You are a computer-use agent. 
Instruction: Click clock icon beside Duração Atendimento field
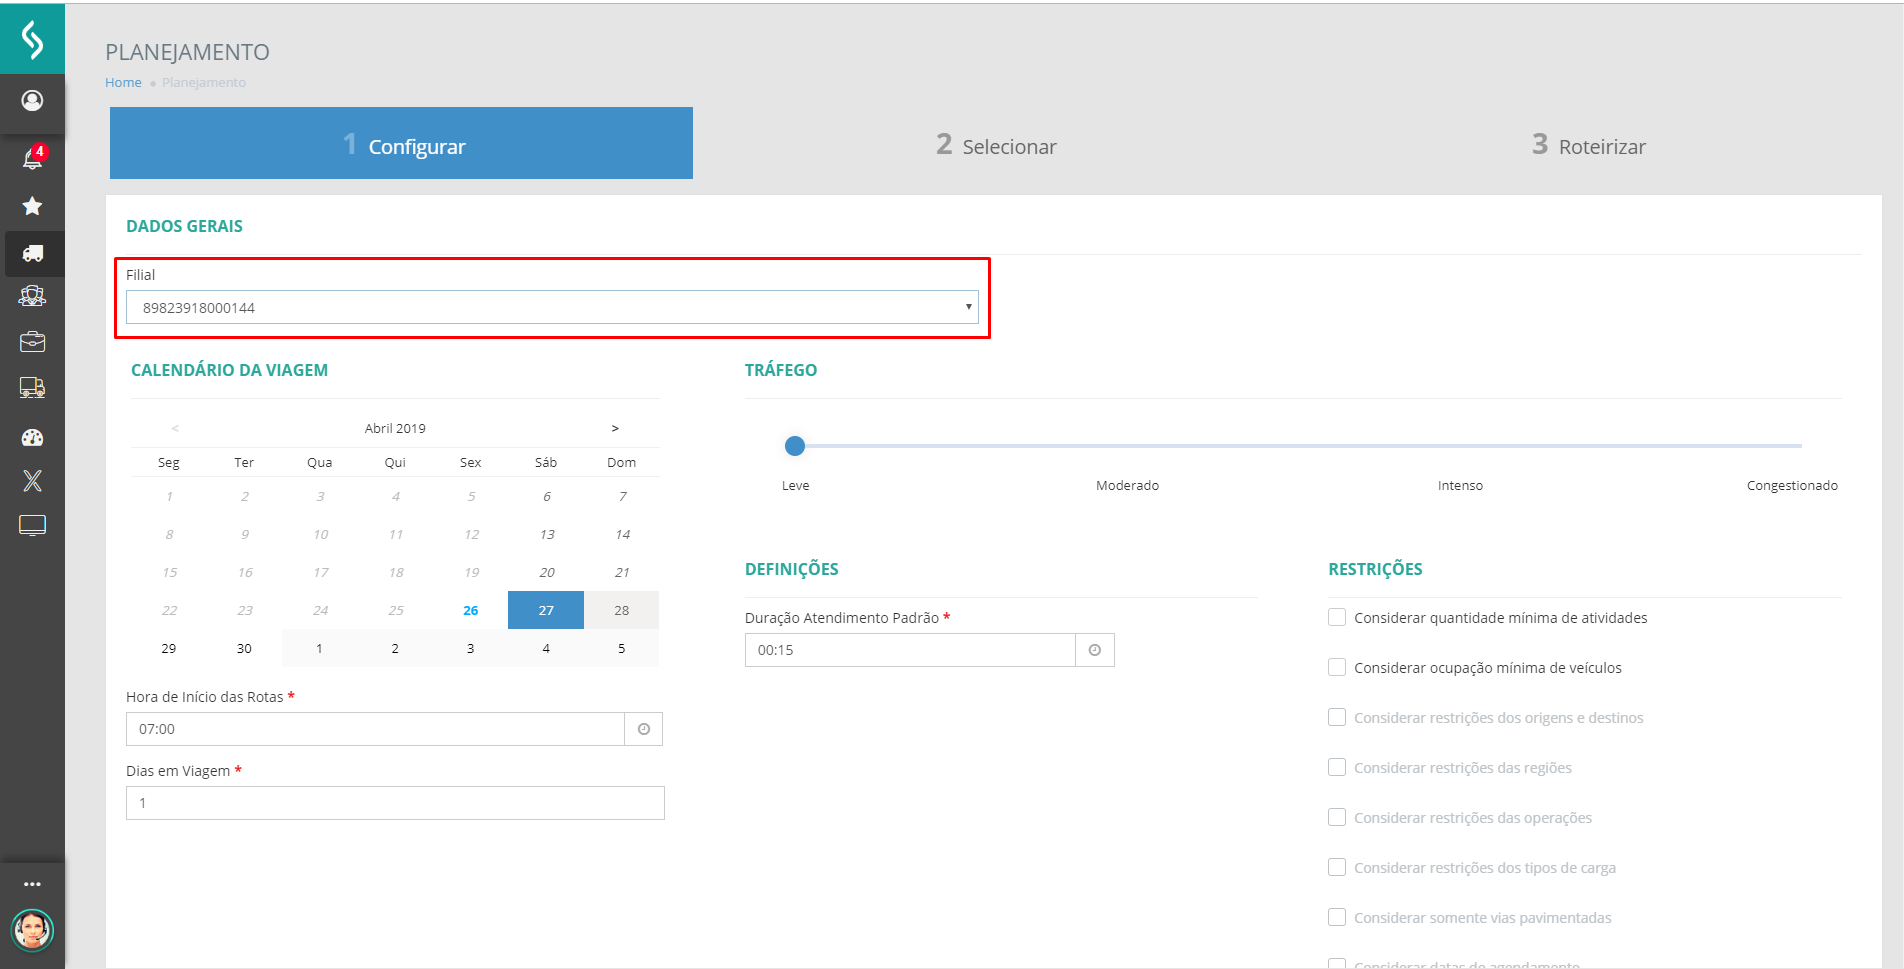1095,650
